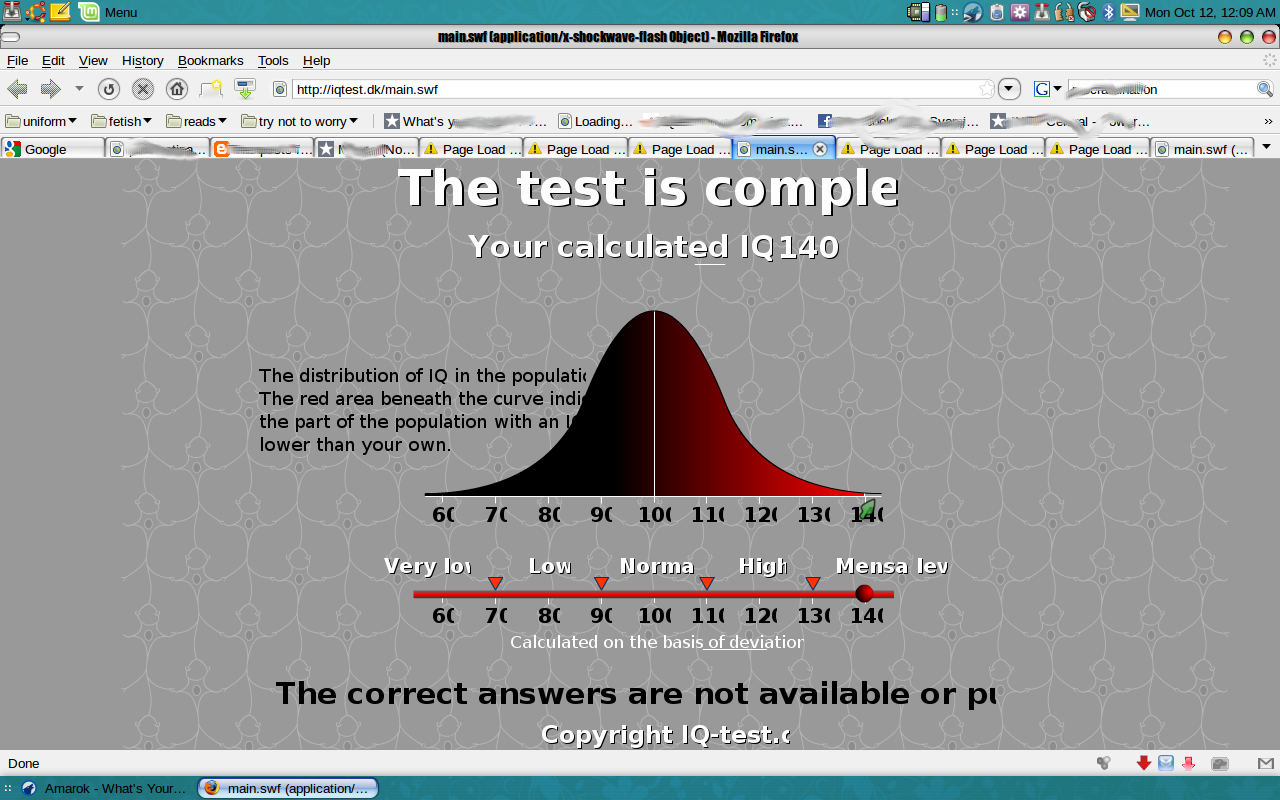Click the Bluetooth tray icon
The width and height of the screenshot is (1280, 800).
click(1108, 12)
